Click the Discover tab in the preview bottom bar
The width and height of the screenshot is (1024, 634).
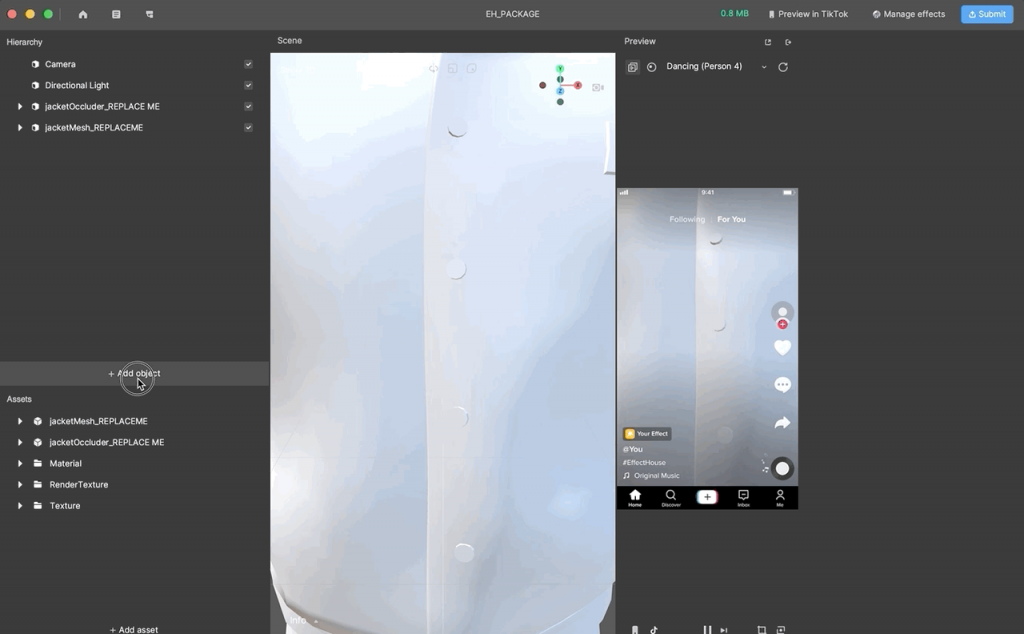[x=671, y=498]
